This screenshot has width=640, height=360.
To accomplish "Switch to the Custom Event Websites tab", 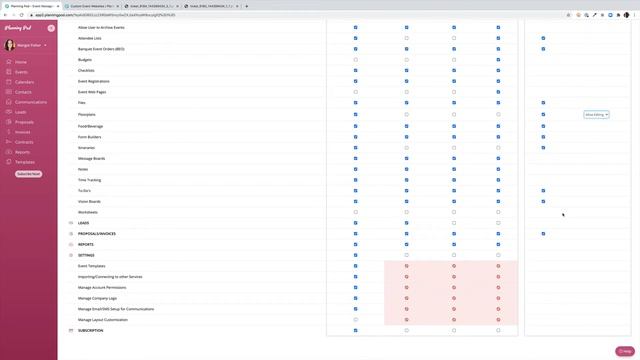I will click(91, 6).
